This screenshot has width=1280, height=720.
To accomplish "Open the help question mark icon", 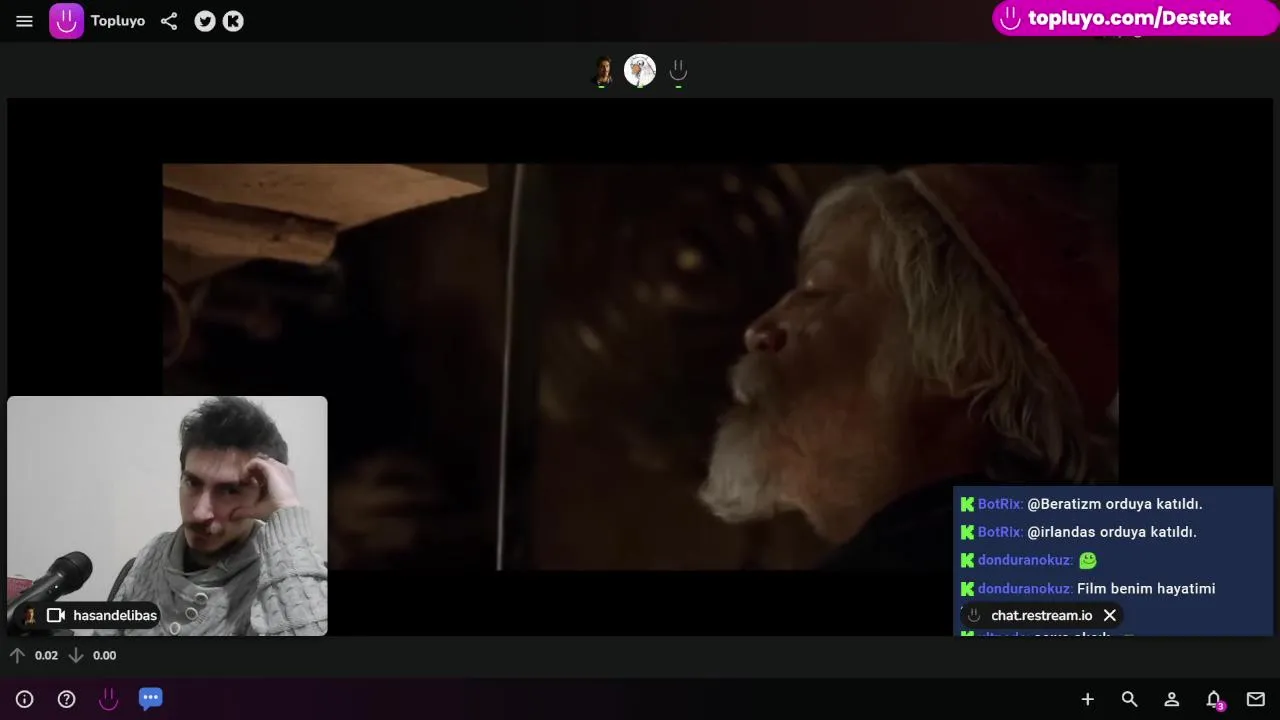I will tap(66, 699).
